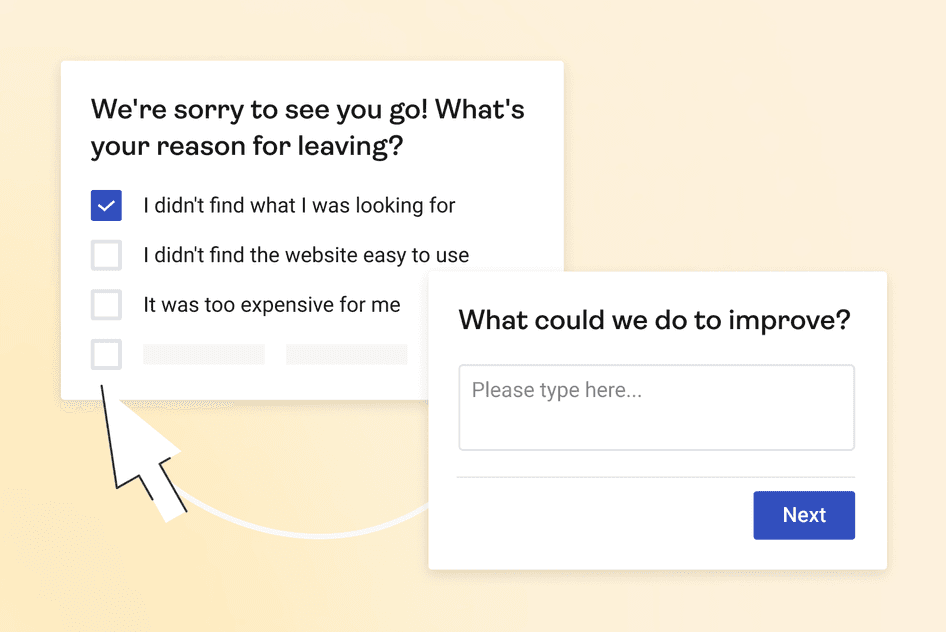
Task: Select the label "I didn't find the website easy to use"
Action: [x=306, y=255]
